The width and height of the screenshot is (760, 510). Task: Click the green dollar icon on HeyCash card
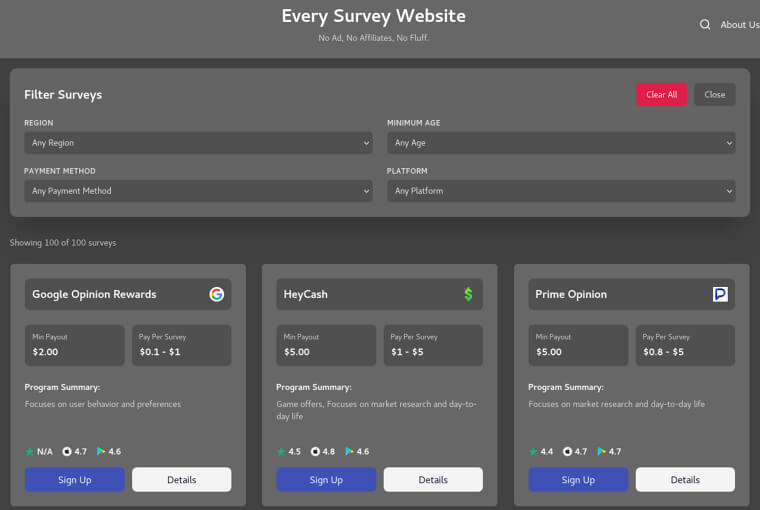(x=468, y=294)
